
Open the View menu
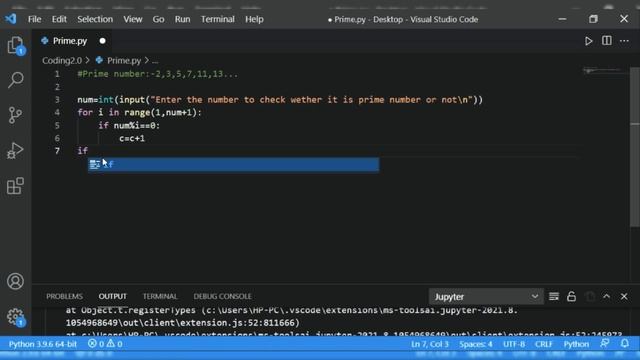[133, 19]
